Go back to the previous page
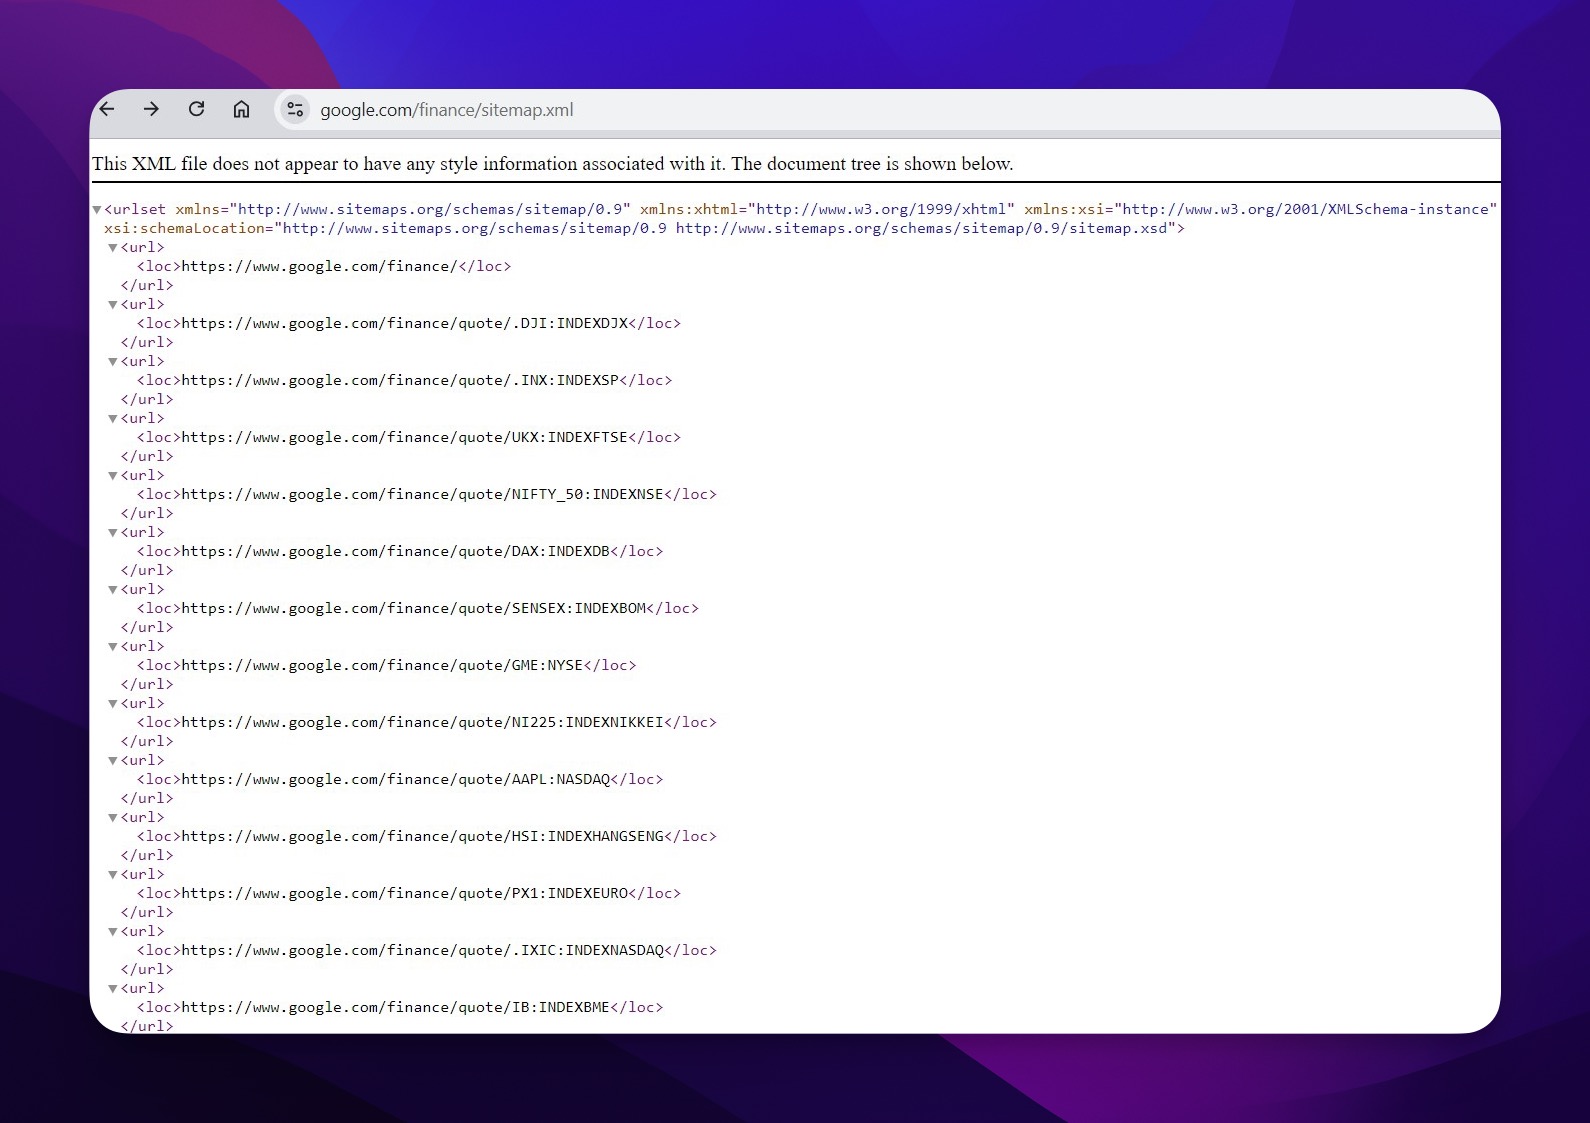 (x=107, y=109)
